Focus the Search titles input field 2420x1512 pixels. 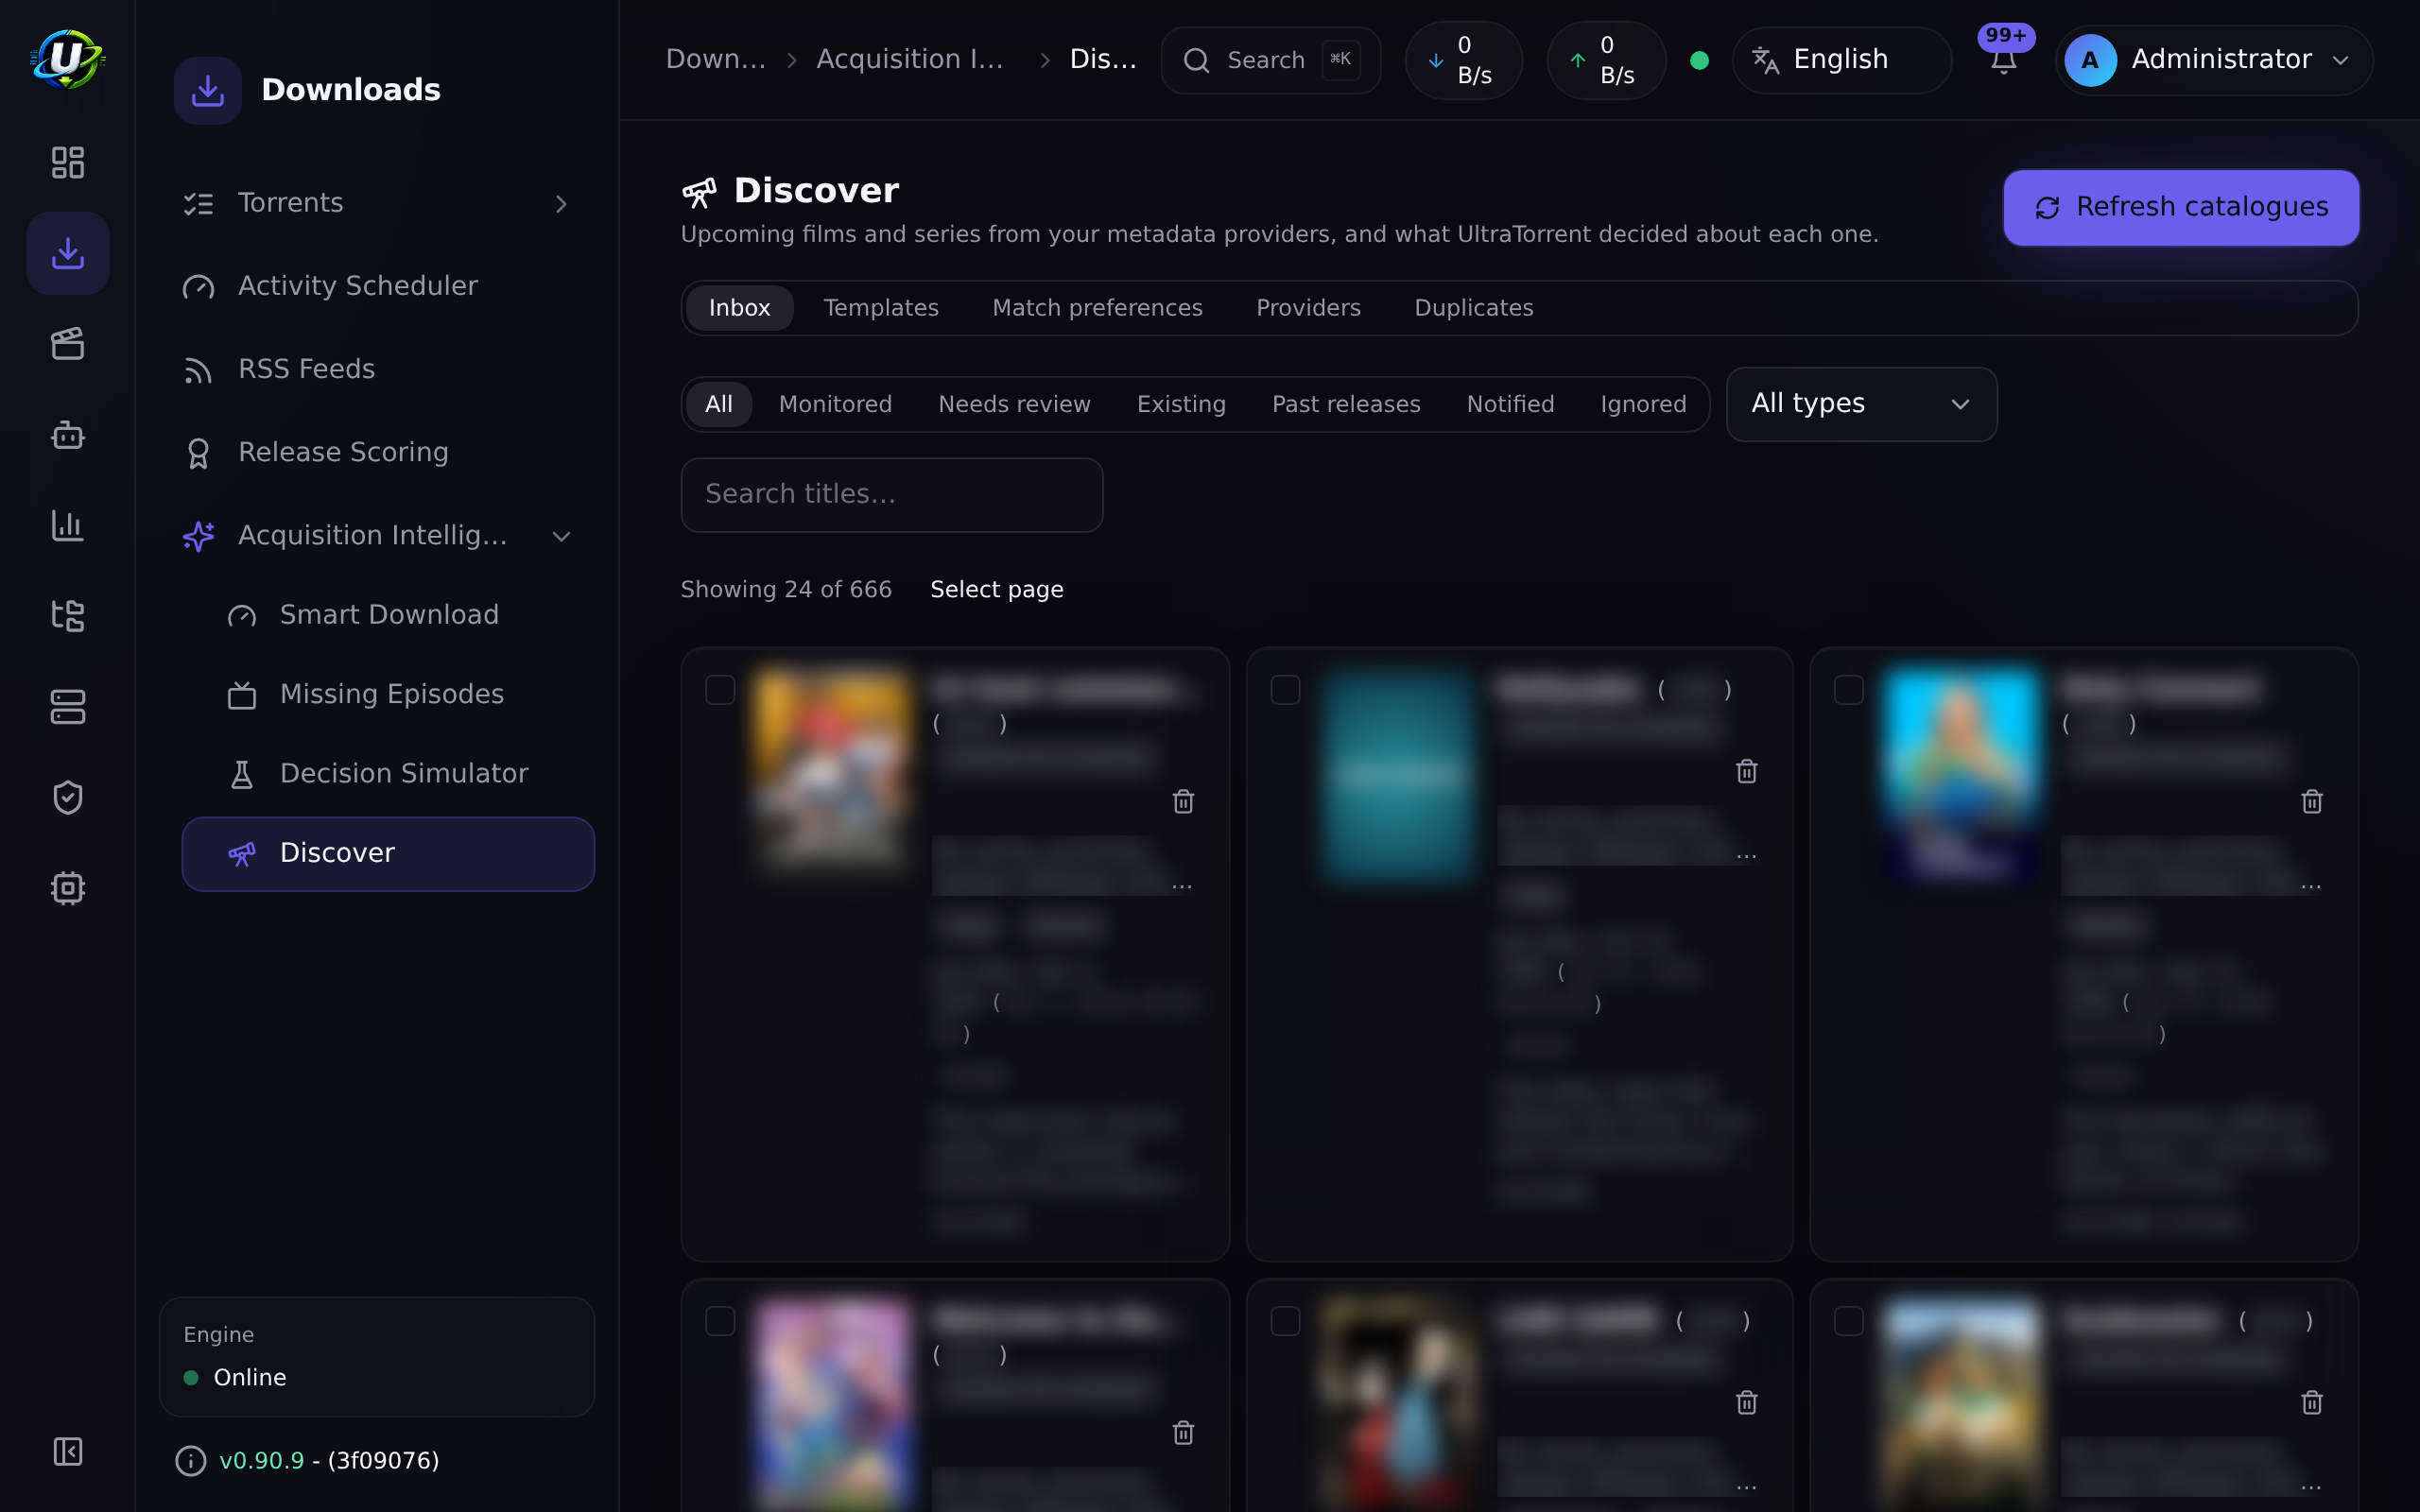(x=891, y=495)
